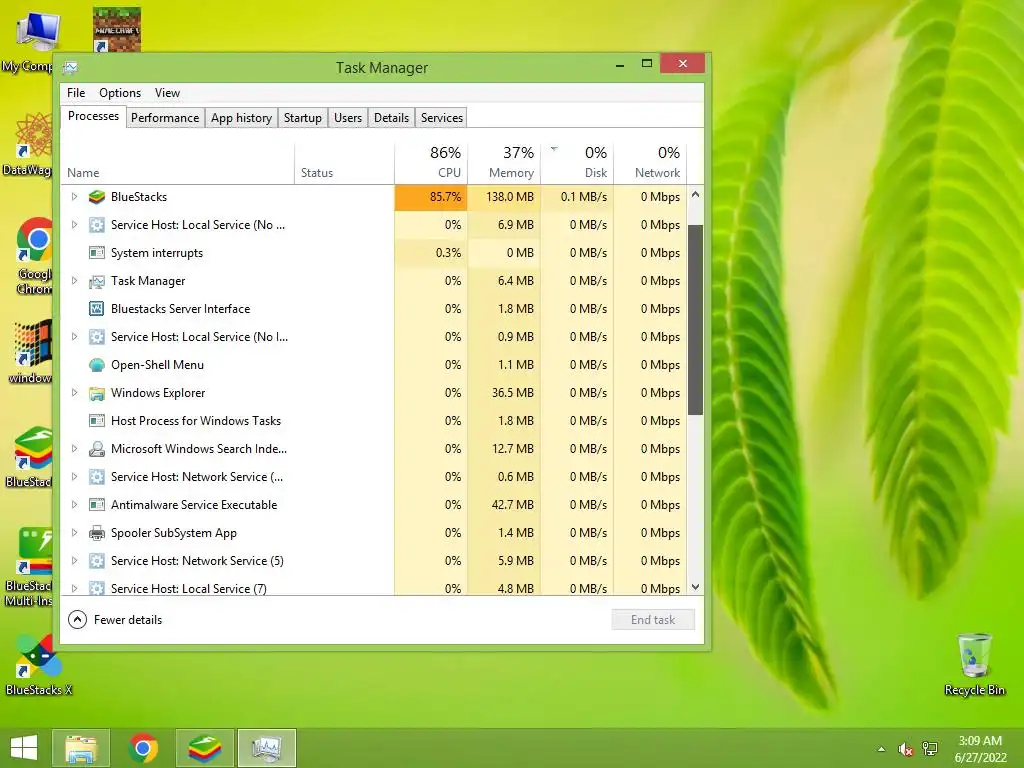Screen dimensions: 1024x768
Task: Expand Service Host: Local Service (No ... row
Action: click(74, 225)
